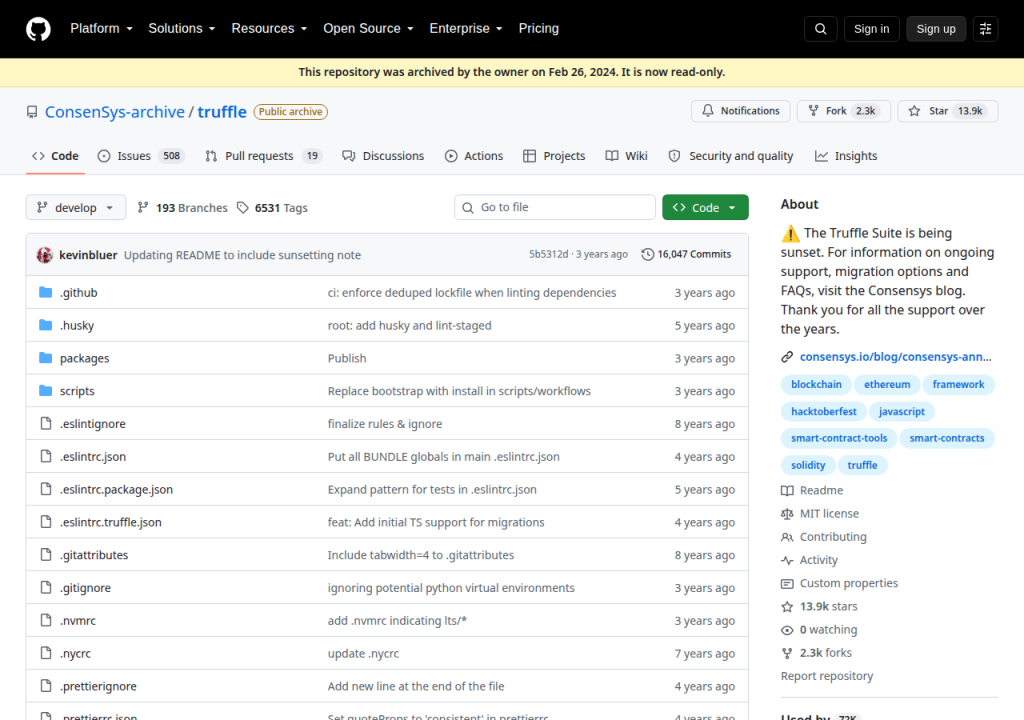Screen dimensions: 1024x720
Task: Click the Branches git-branch icon
Action: (142, 207)
